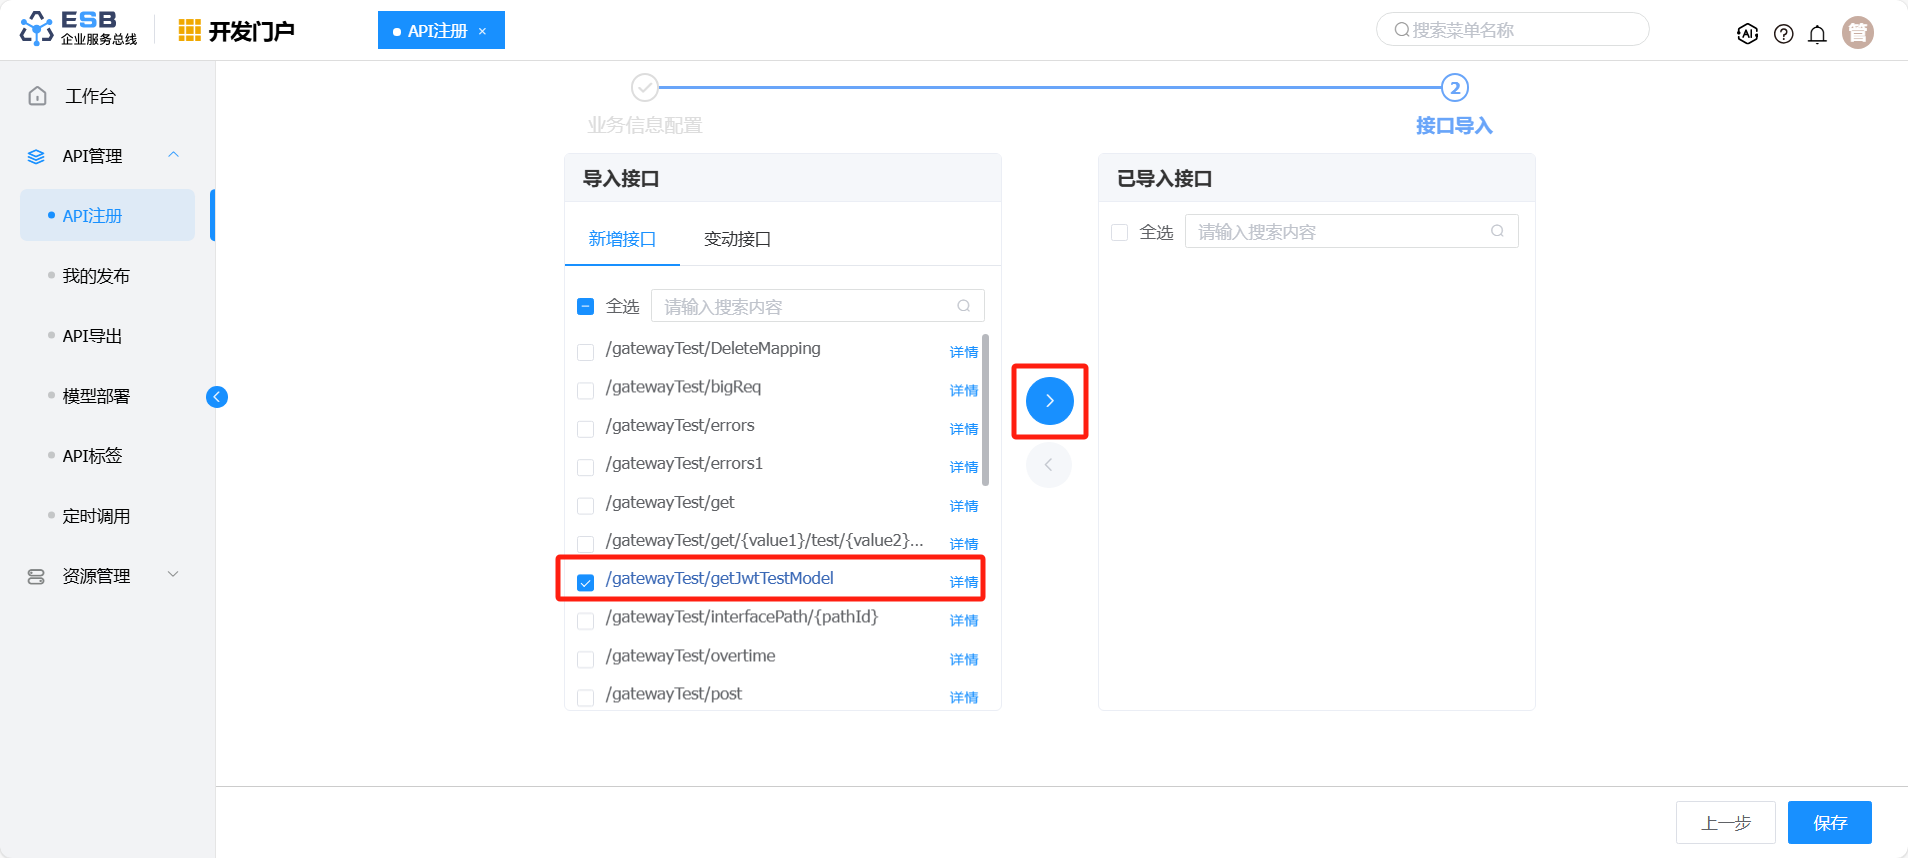Click the 上一步 button

pos(1725,822)
